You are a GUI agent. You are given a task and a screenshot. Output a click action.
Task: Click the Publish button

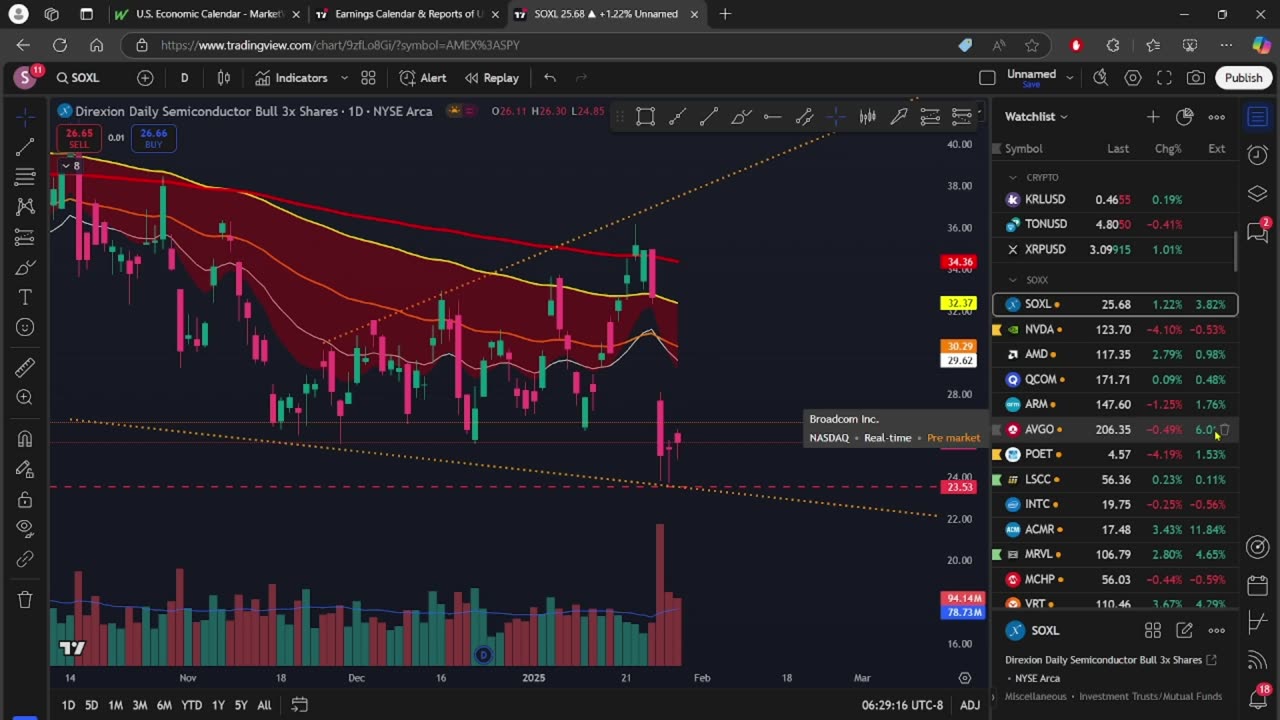pyautogui.click(x=1243, y=78)
